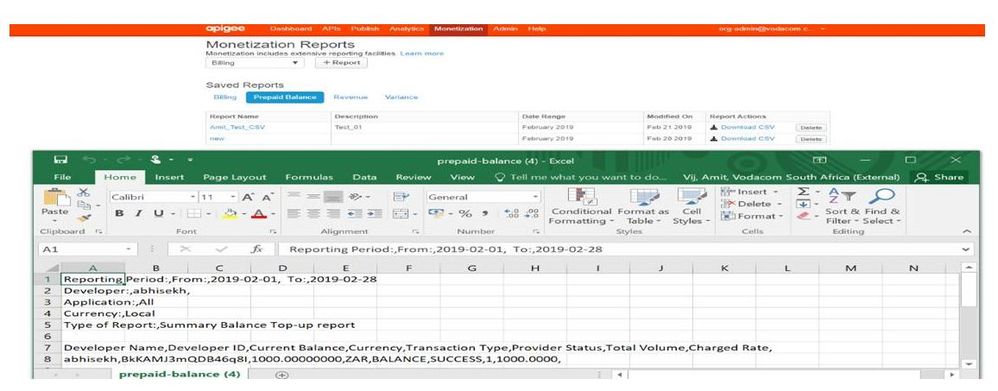Image resolution: width=998 pixels, height=391 pixels.
Task: Decrease the cell indent
Action: point(356,214)
